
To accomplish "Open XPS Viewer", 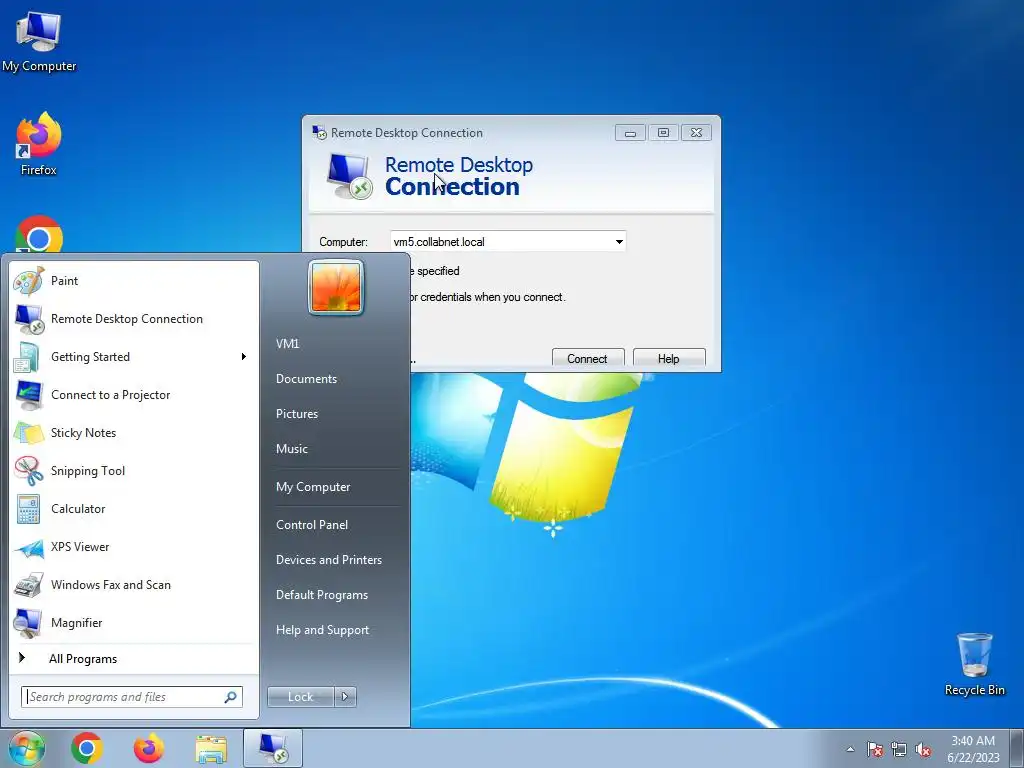I will (134, 547).
